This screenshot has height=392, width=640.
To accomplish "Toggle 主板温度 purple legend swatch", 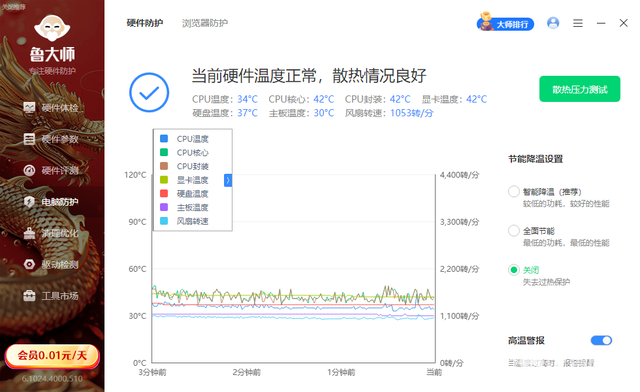I will pos(164,207).
